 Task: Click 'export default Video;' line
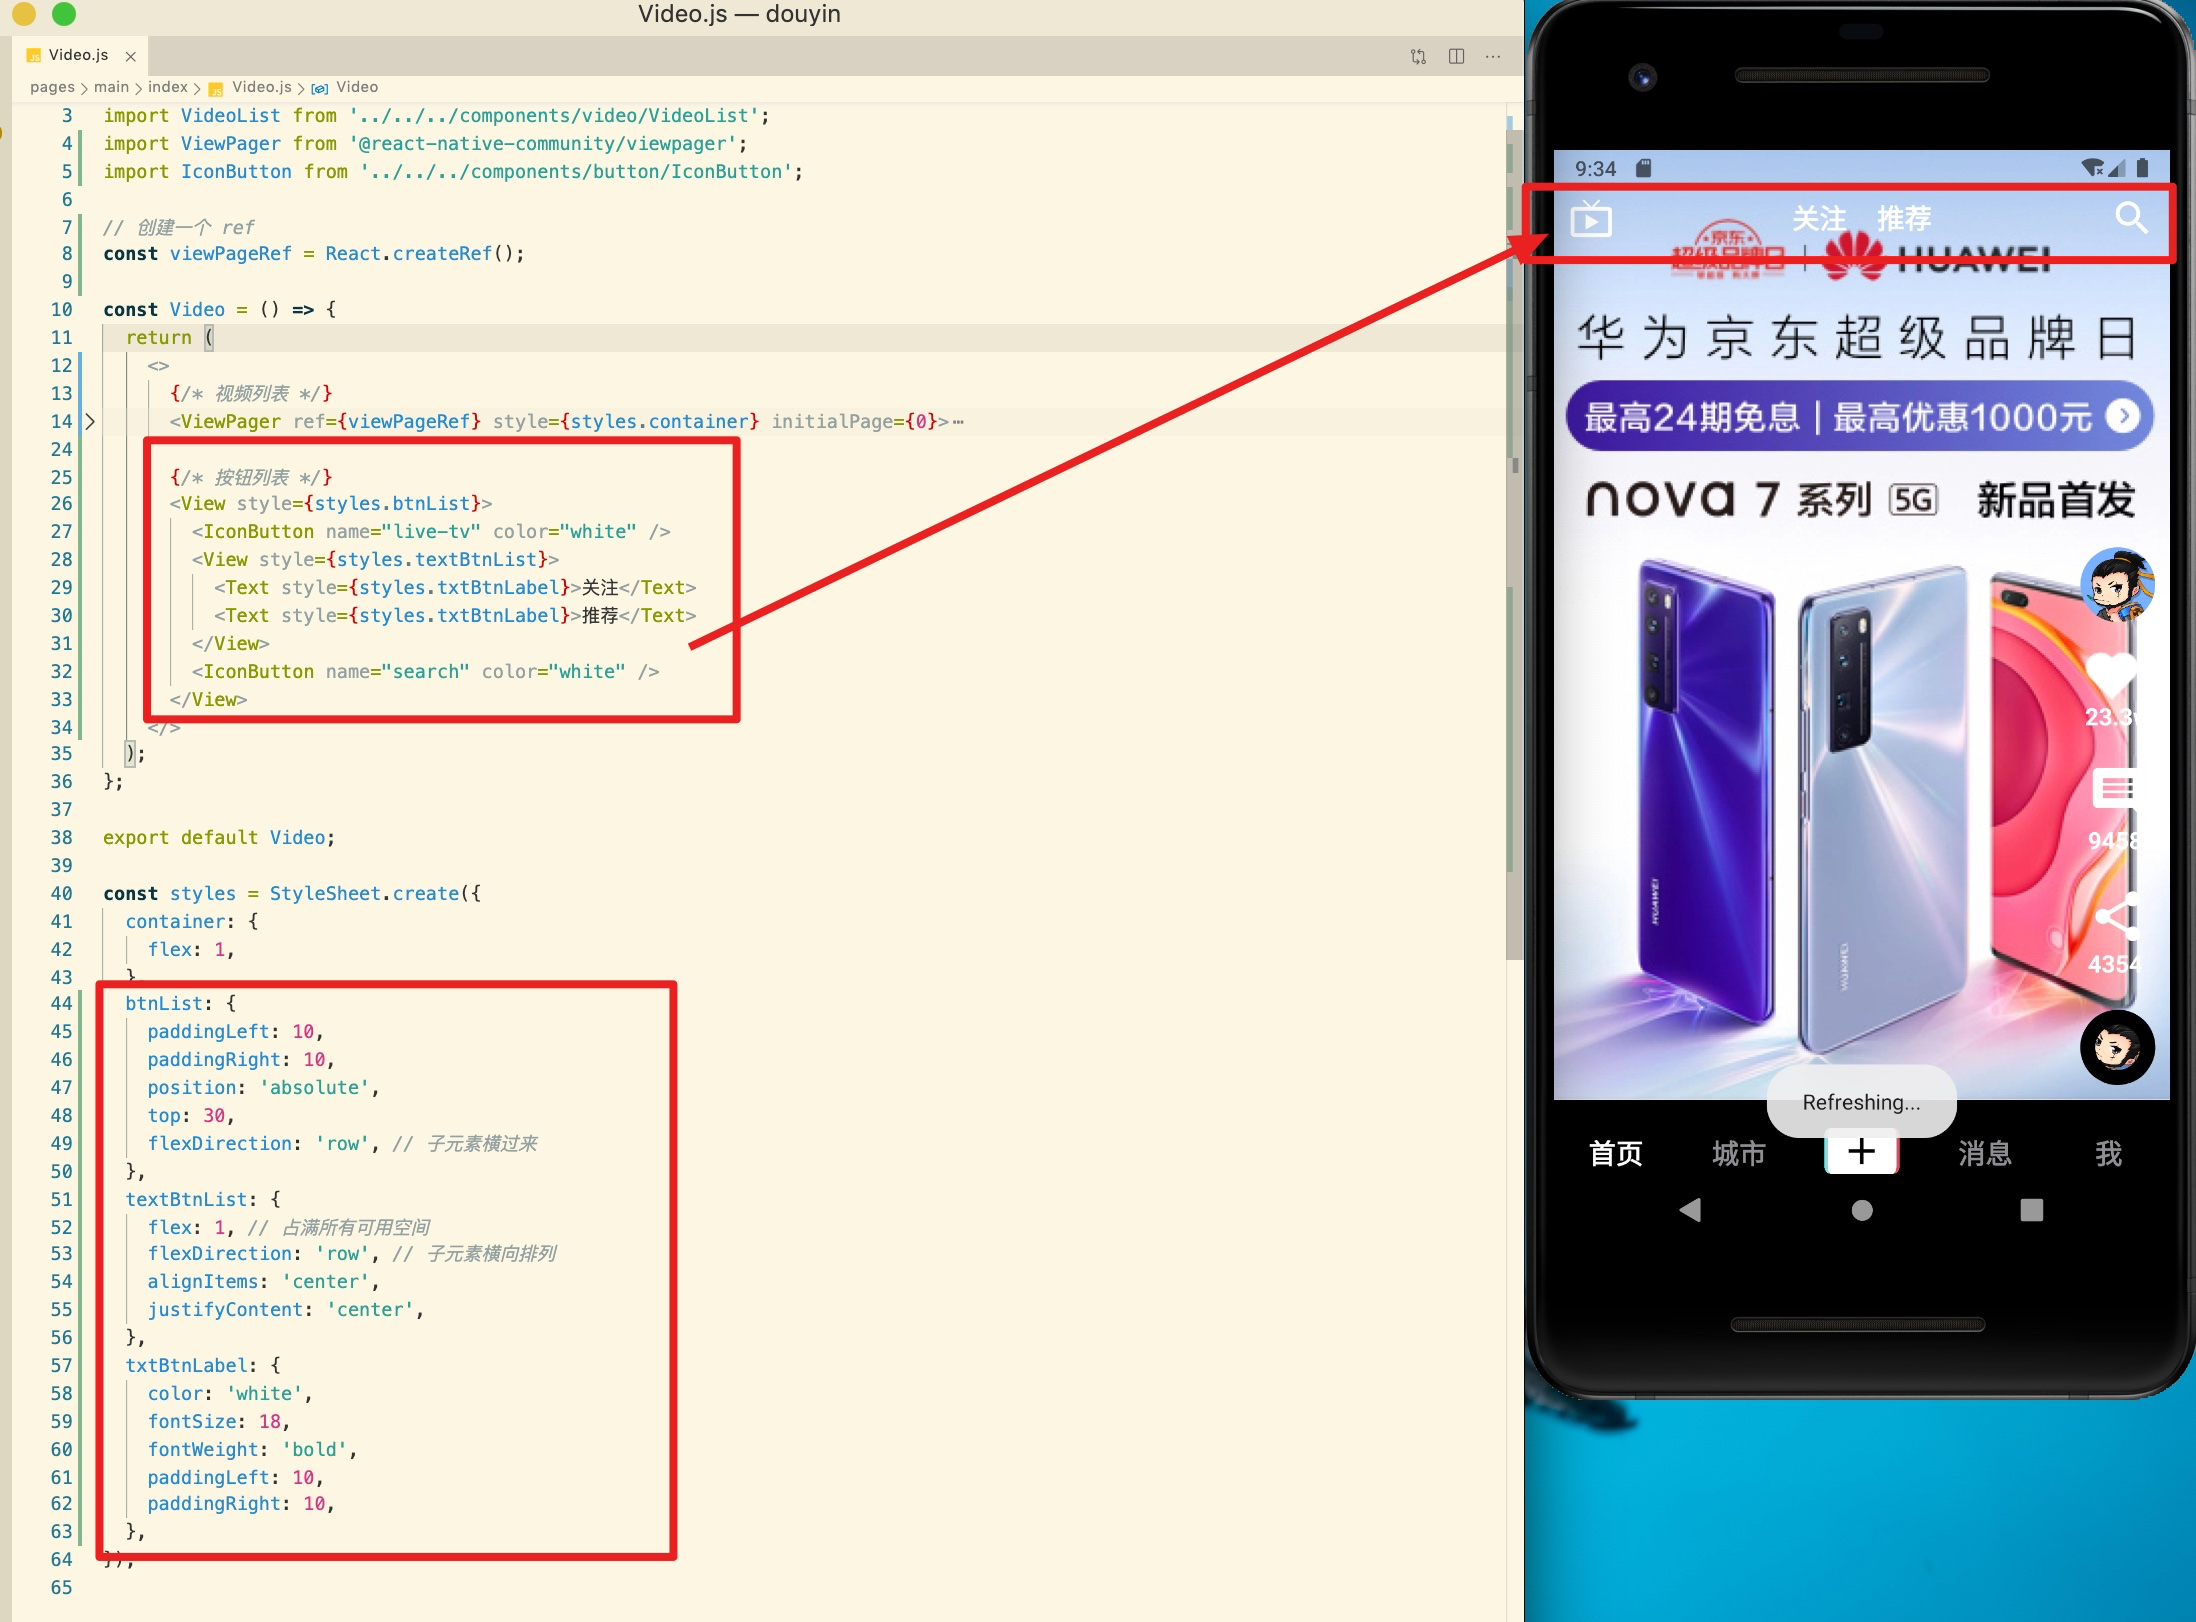pos(219,837)
